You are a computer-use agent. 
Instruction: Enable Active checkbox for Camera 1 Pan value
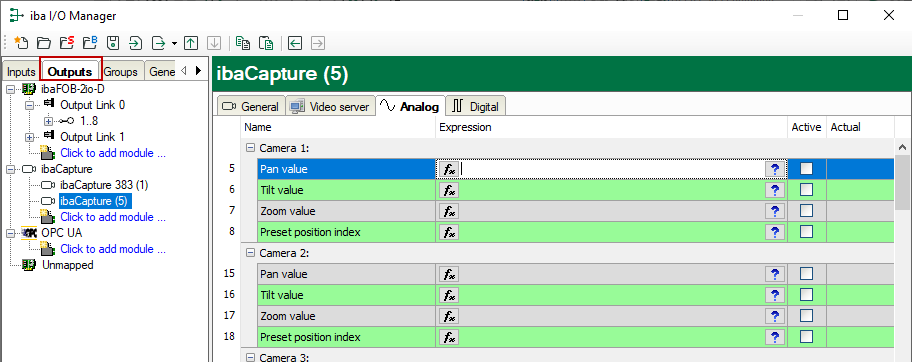pos(806,169)
